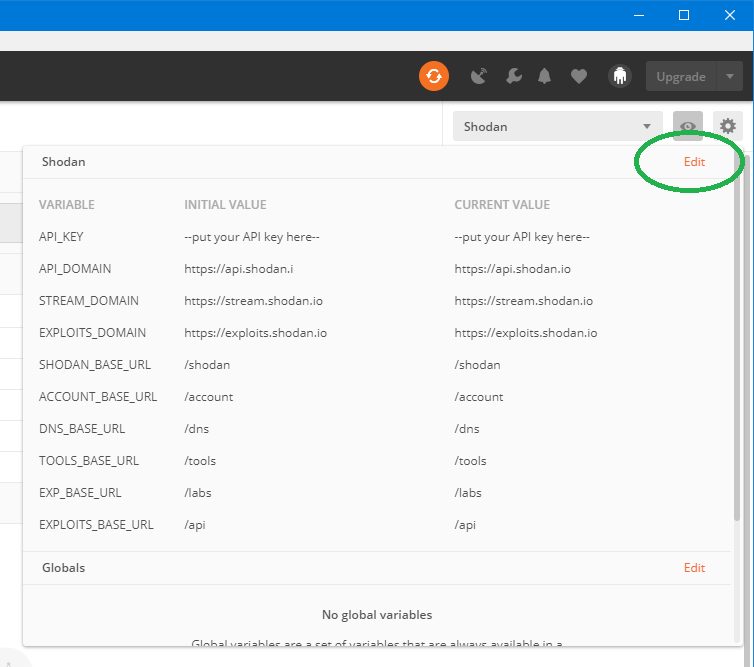Click the Shodan popup section title
The height and width of the screenshot is (667, 754).
click(63, 162)
